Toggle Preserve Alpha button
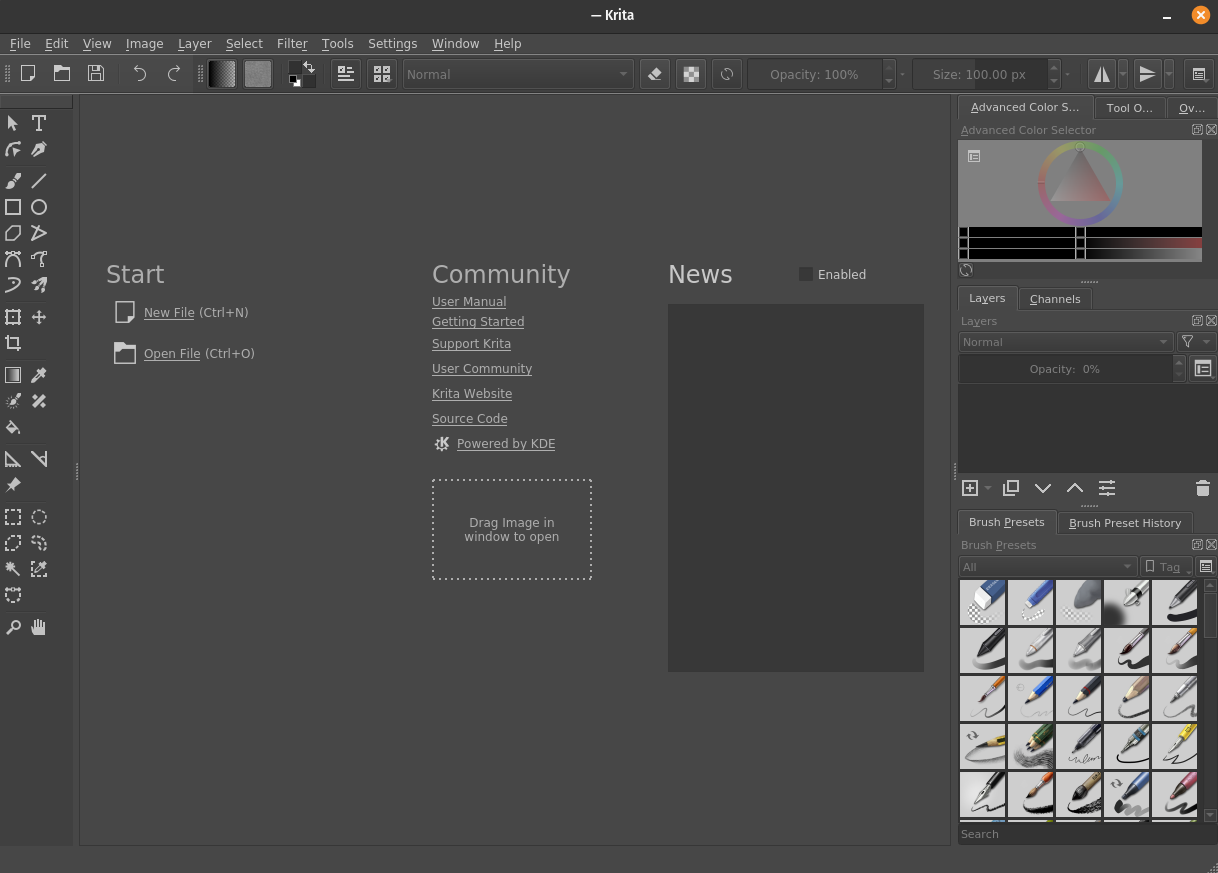 point(691,74)
